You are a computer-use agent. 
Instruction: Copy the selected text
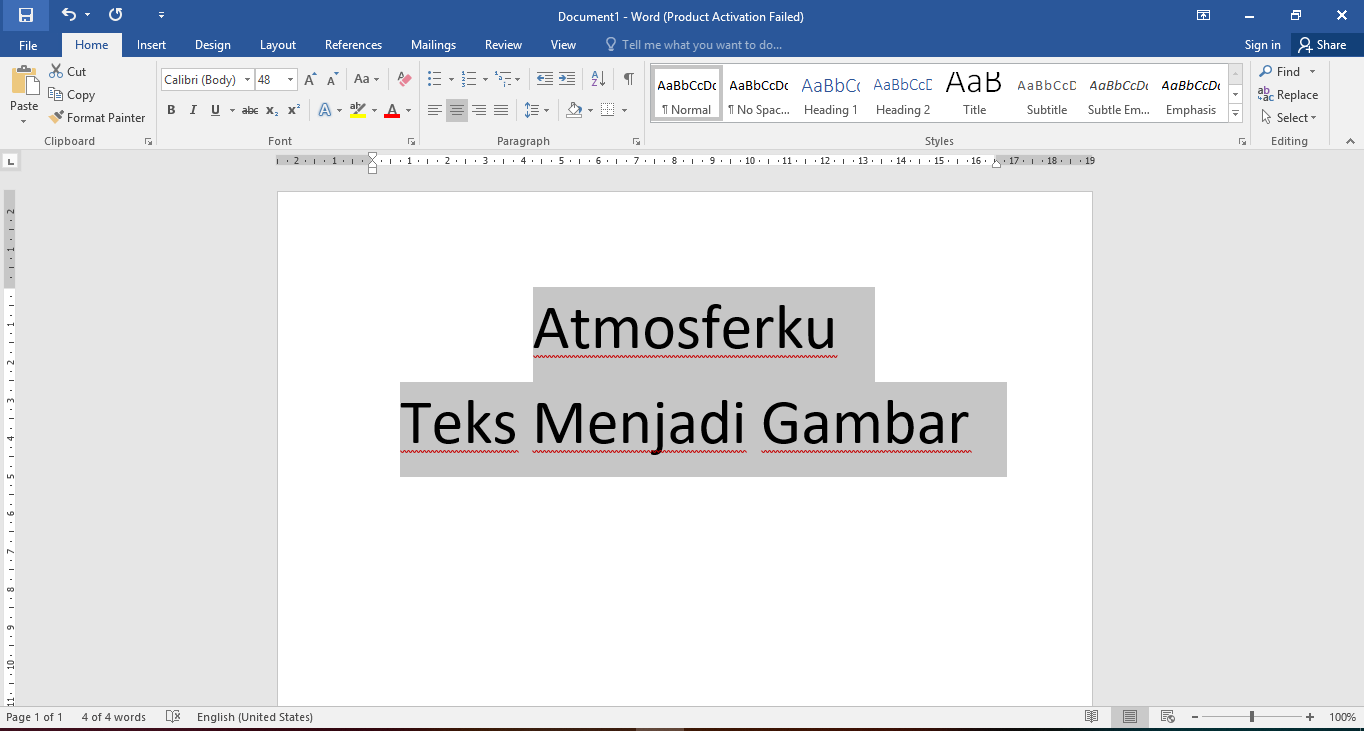point(72,95)
